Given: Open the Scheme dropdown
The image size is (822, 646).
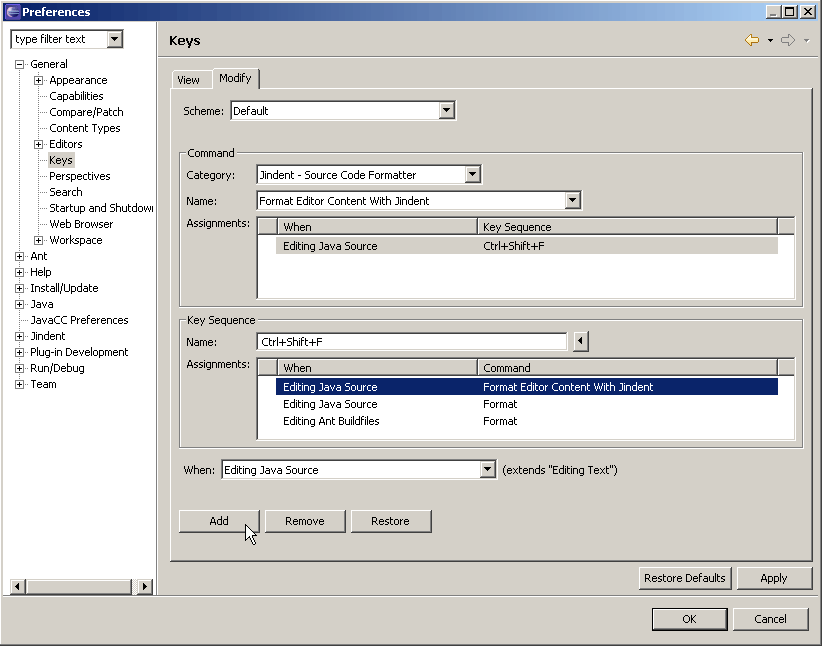Looking at the screenshot, I should pos(447,111).
